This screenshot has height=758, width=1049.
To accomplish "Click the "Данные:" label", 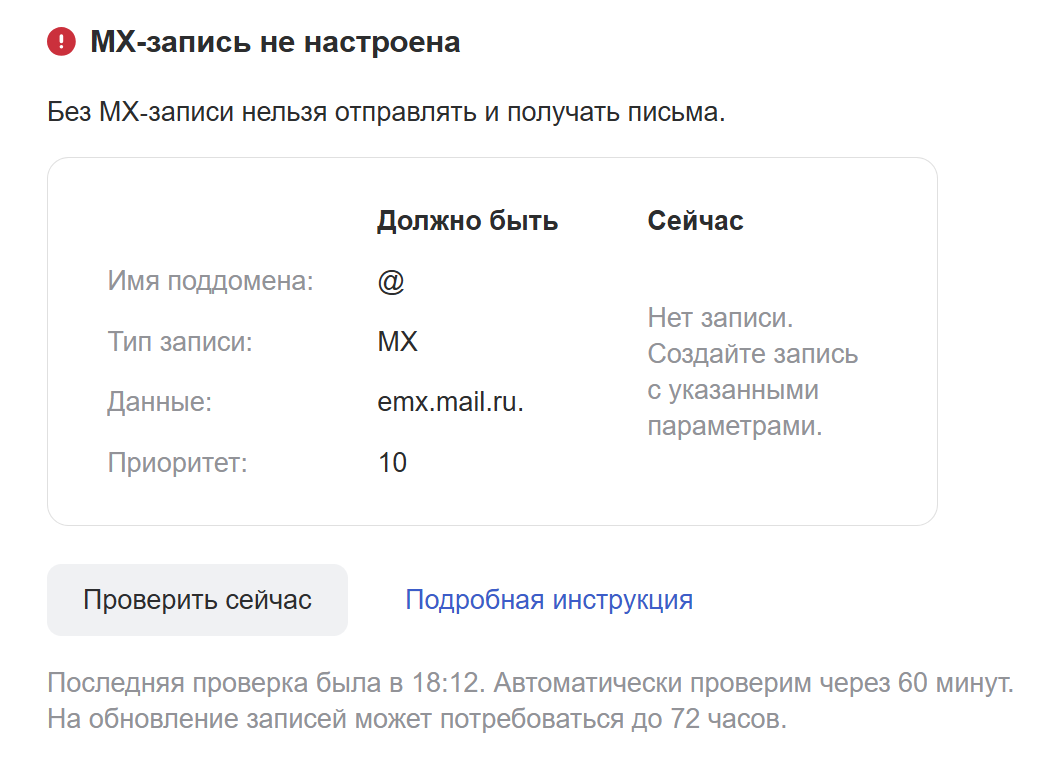I will [160, 402].
